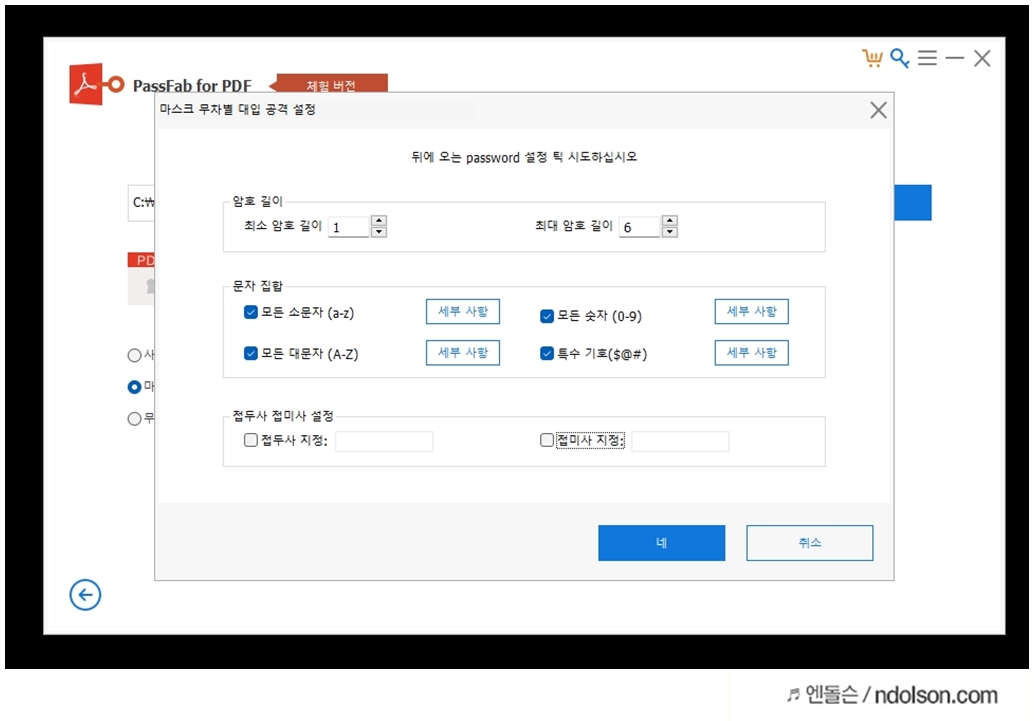The height and width of the screenshot is (721, 1034).
Task: Click the suffix text input field
Action: click(681, 441)
